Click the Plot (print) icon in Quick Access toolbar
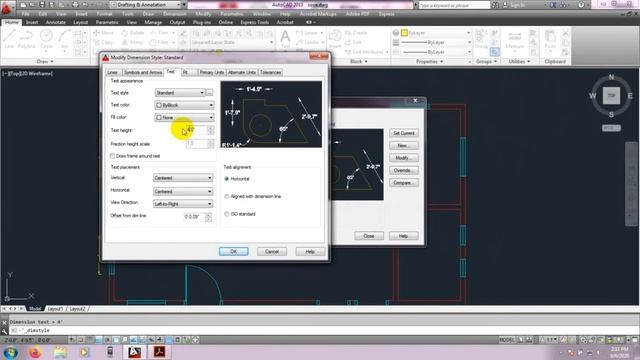 point(76,5)
